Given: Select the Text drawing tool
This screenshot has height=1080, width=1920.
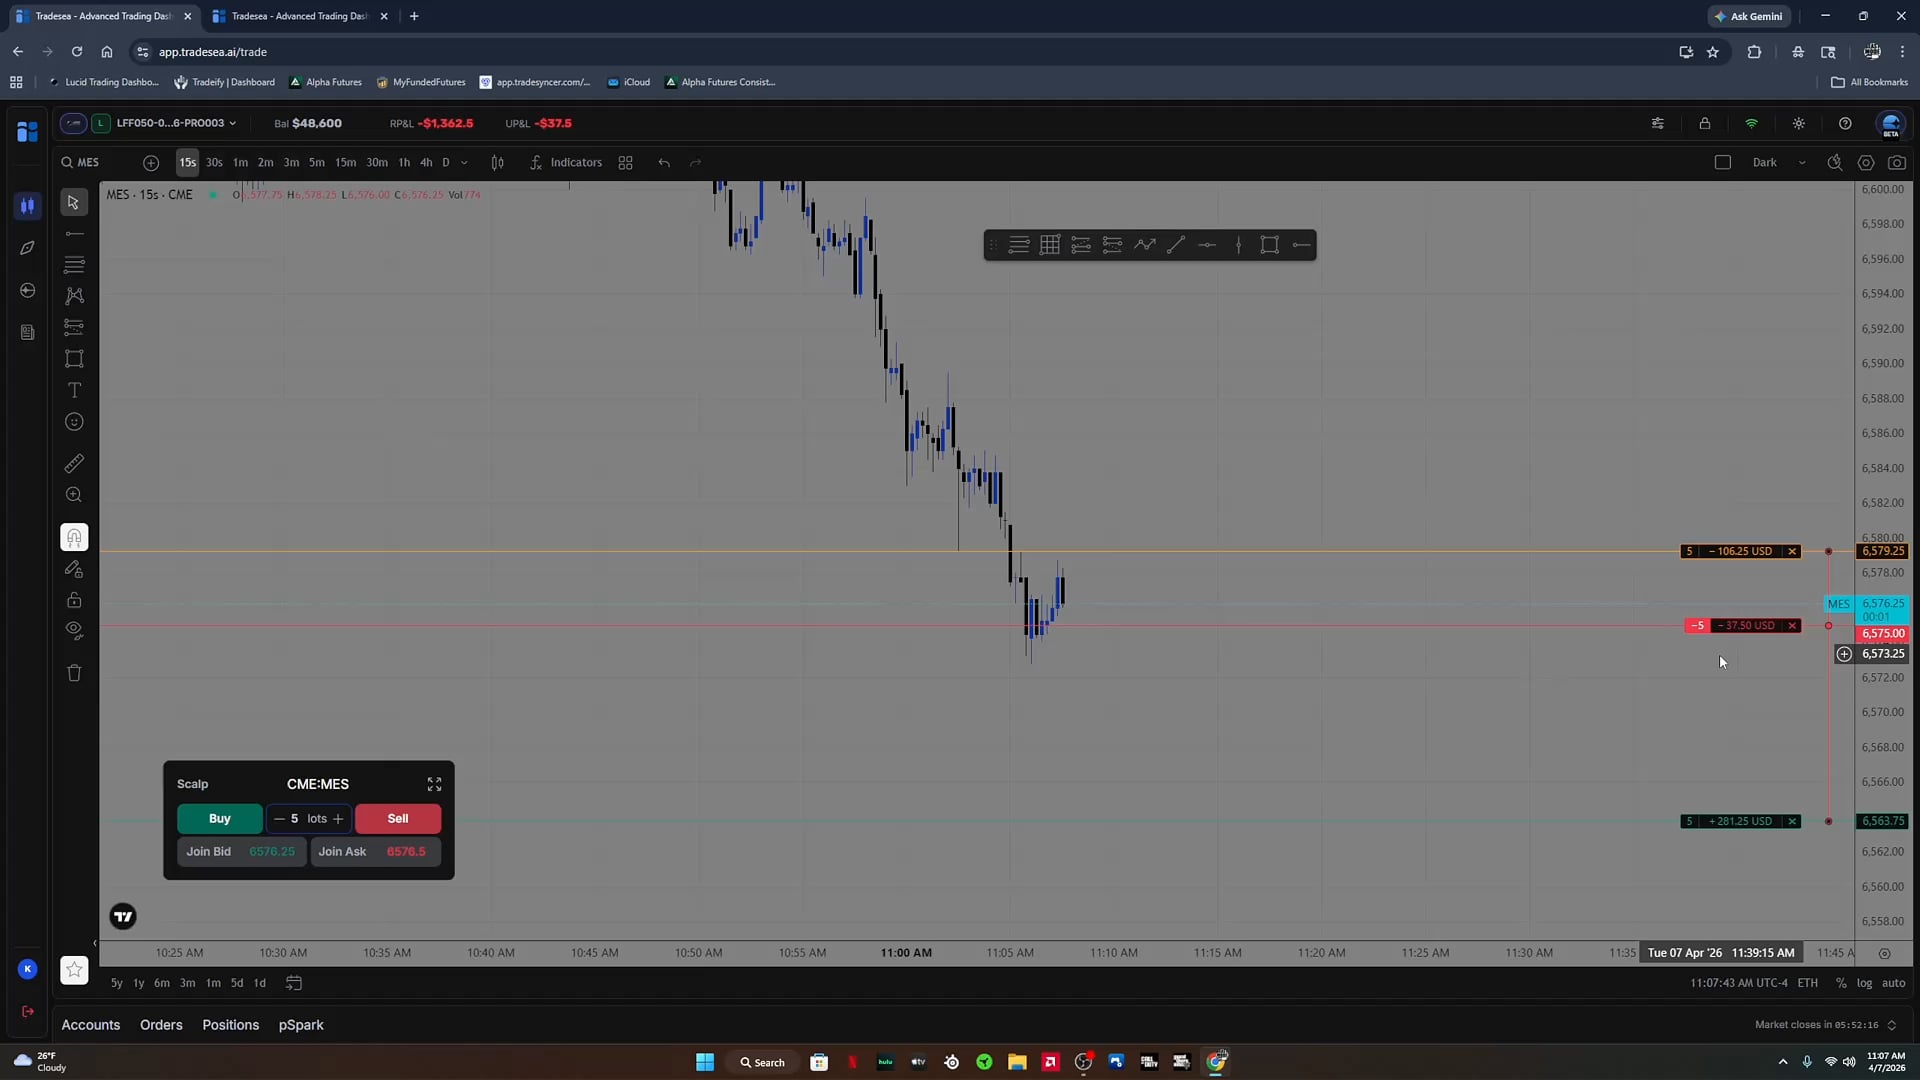Looking at the screenshot, I should click(x=74, y=390).
